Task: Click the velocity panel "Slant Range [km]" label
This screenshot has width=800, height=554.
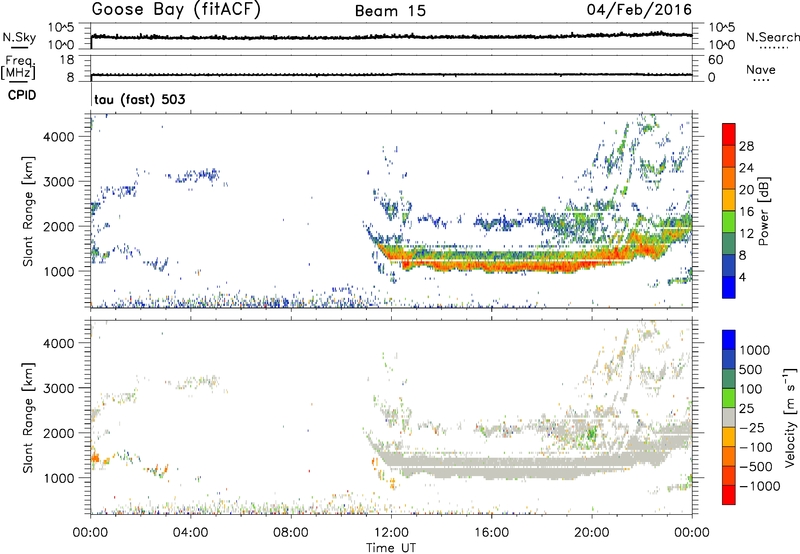Action: click(x=28, y=417)
